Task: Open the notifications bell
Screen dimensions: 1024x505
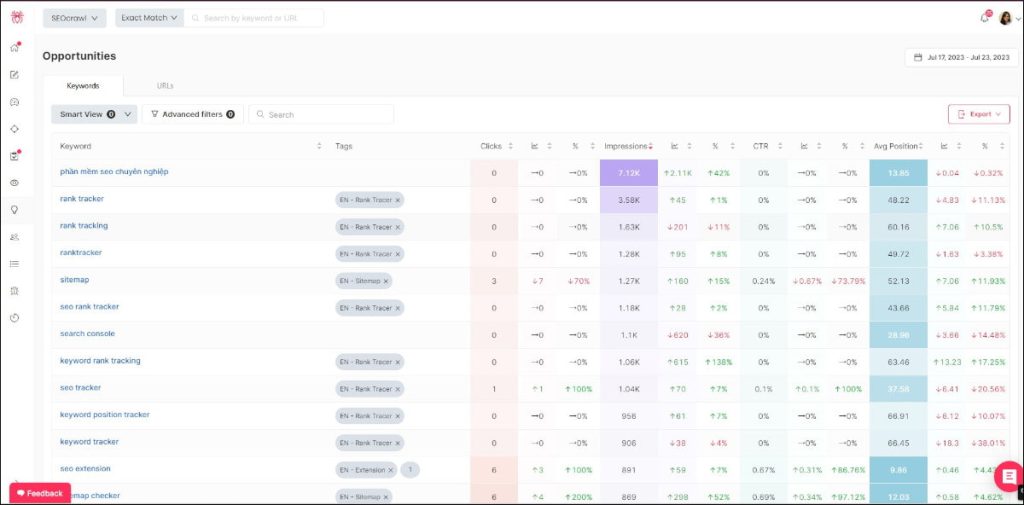Action: click(984, 18)
